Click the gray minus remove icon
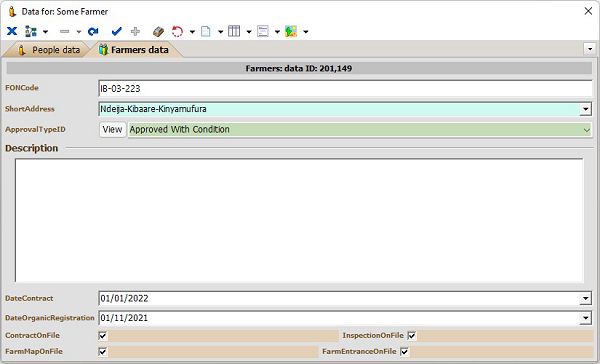 [x=64, y=31]
